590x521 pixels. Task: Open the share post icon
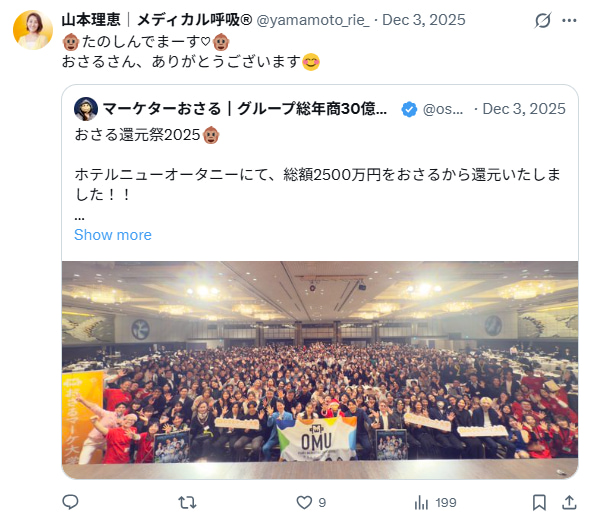[569, 502]
